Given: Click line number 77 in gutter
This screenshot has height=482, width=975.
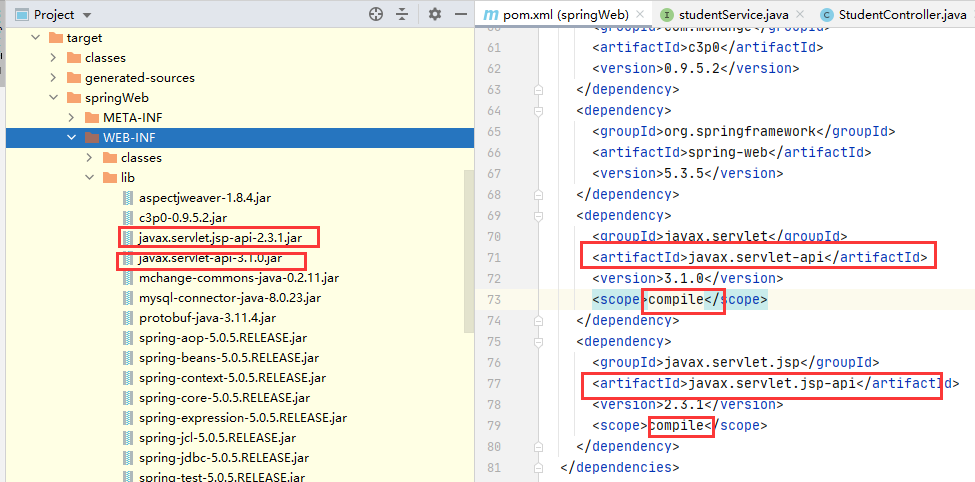Looking at the screenshot, I should pyautogui.click(x=494, y=384).
